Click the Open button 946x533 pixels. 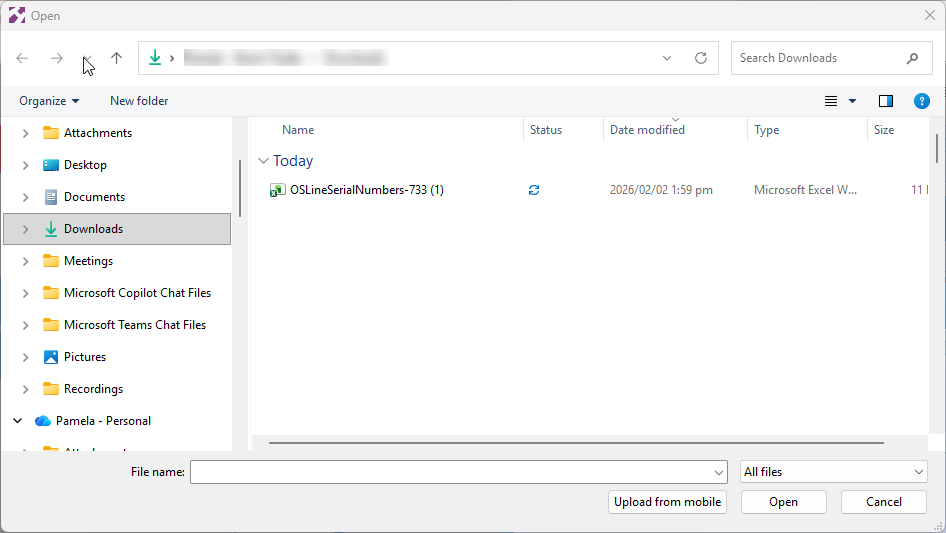784,502
